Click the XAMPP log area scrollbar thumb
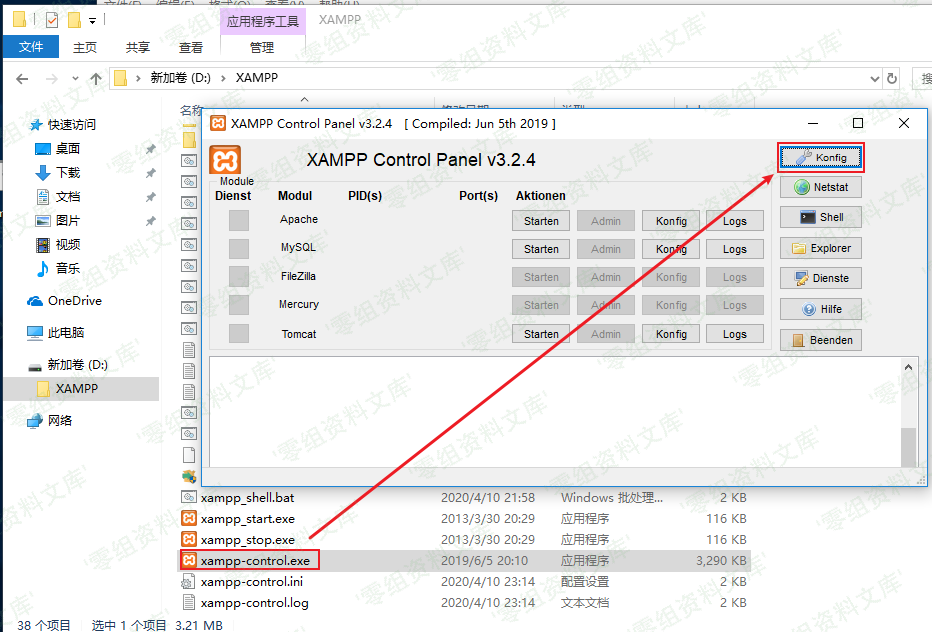932x632 pixels. 908,447
